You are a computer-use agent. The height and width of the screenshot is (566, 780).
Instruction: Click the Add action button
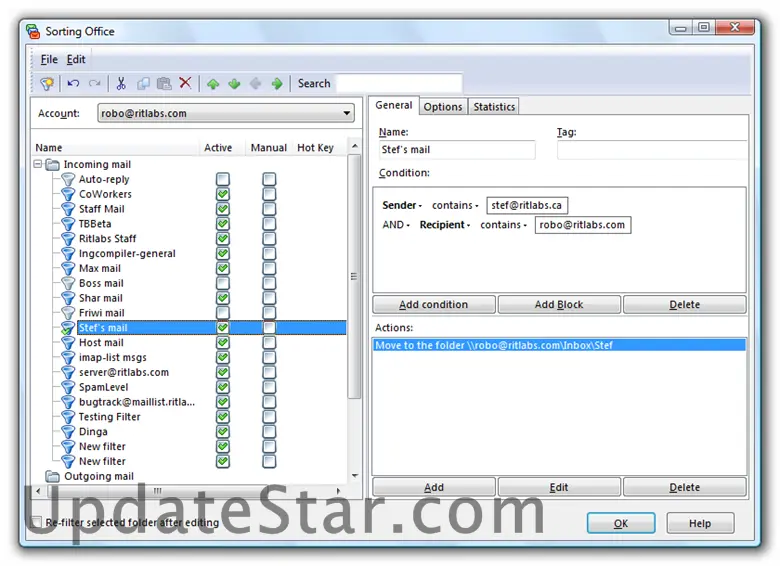point(434,487)
